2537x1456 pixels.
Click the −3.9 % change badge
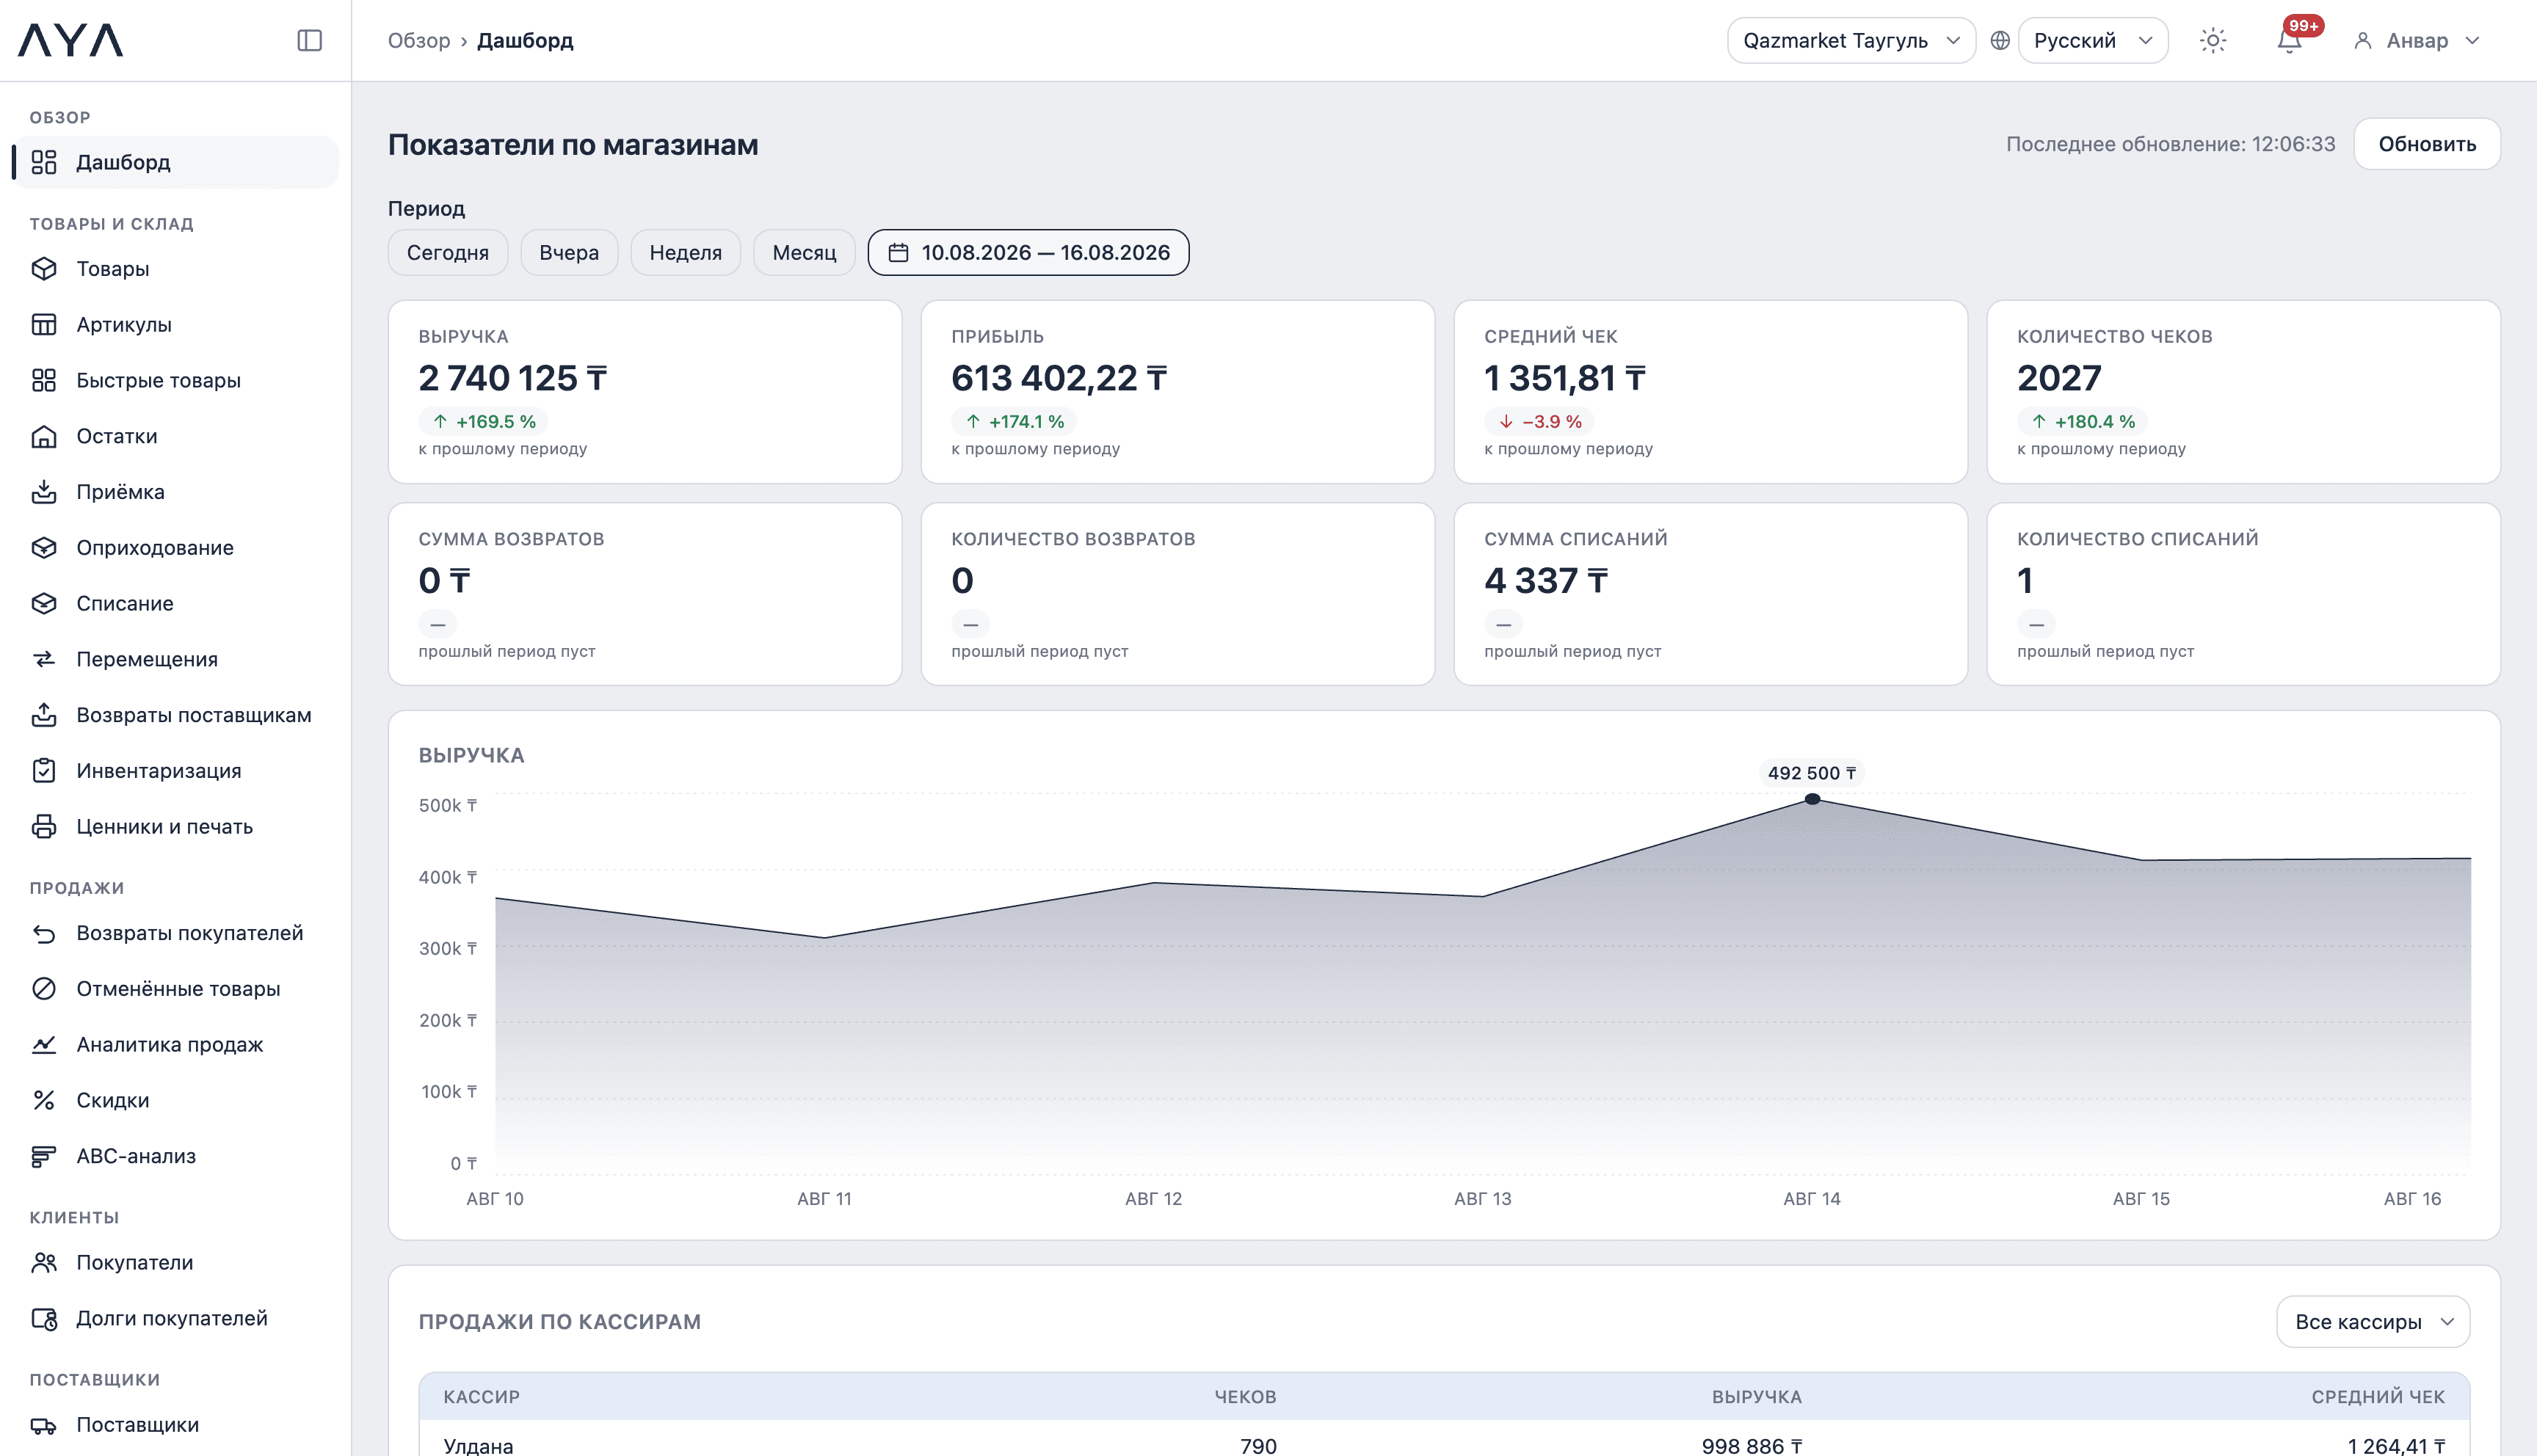coord(1539,422)
